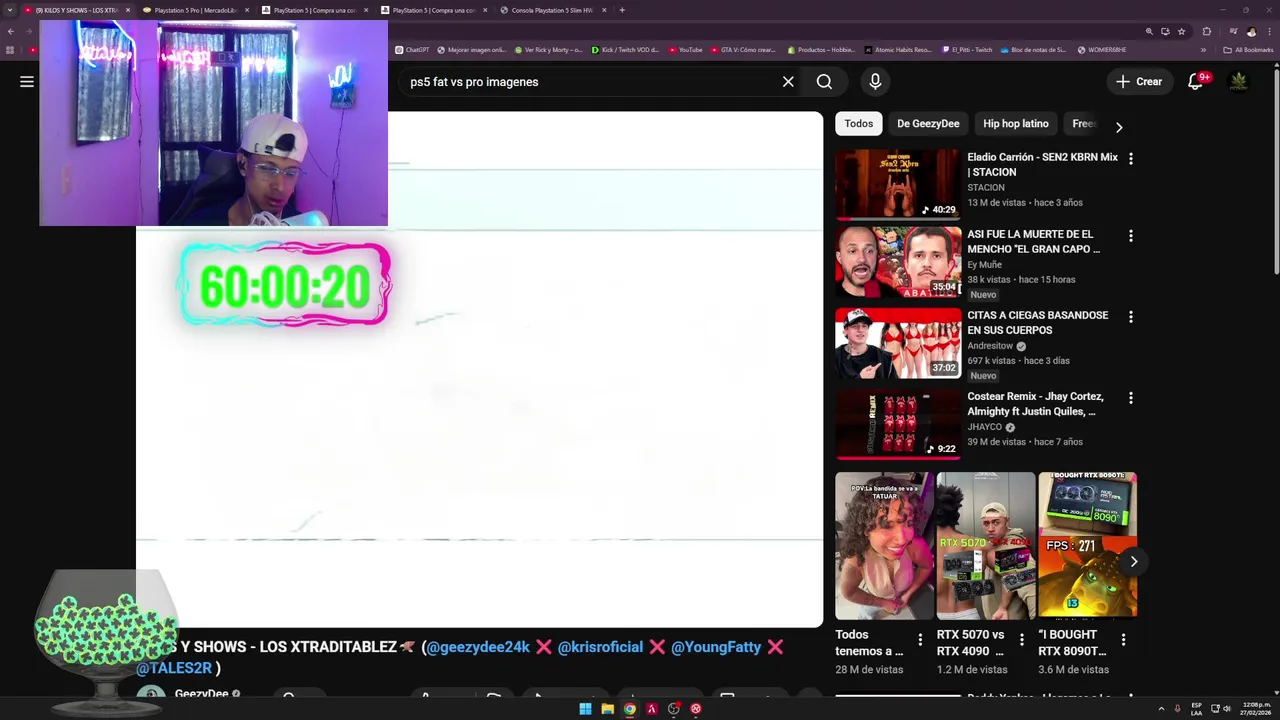
Task: Open the Ver Rick y Morty bookmark
Action: 548,50
